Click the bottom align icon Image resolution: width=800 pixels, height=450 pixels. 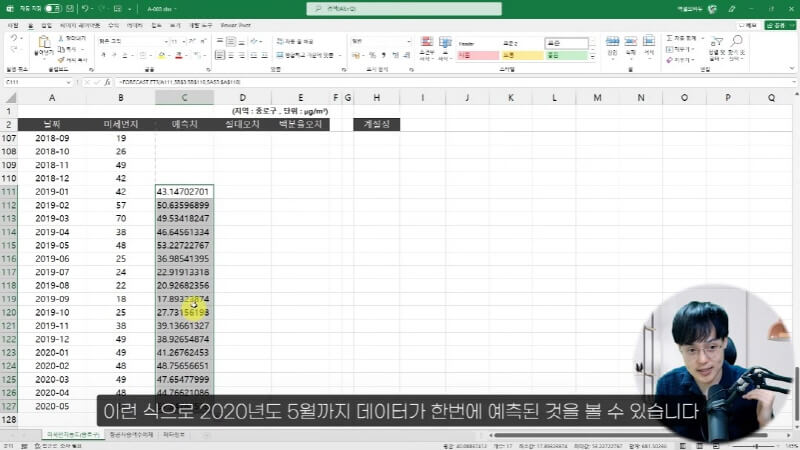(x=241, y=41)
